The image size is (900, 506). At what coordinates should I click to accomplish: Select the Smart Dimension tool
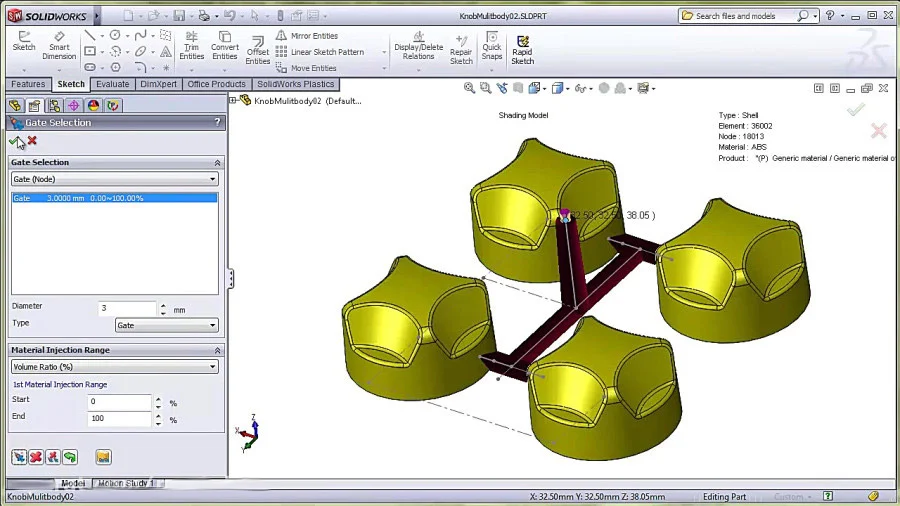point(59,45)
